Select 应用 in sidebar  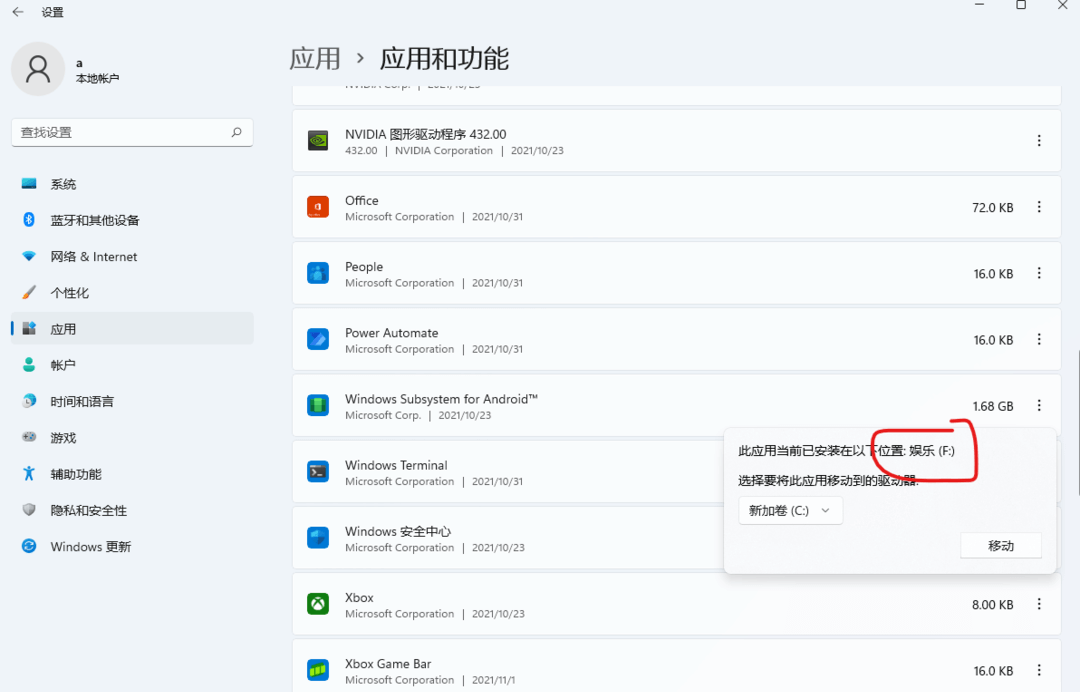pos(132,329)
